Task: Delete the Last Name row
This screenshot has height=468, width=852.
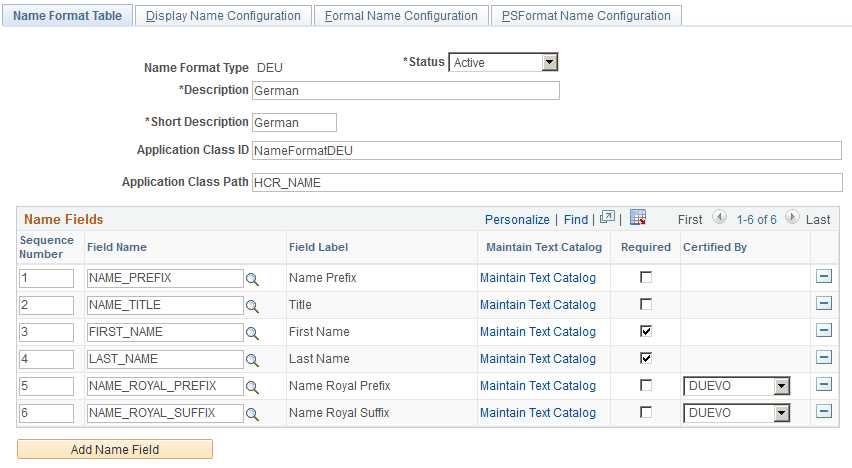Action: 824,357
